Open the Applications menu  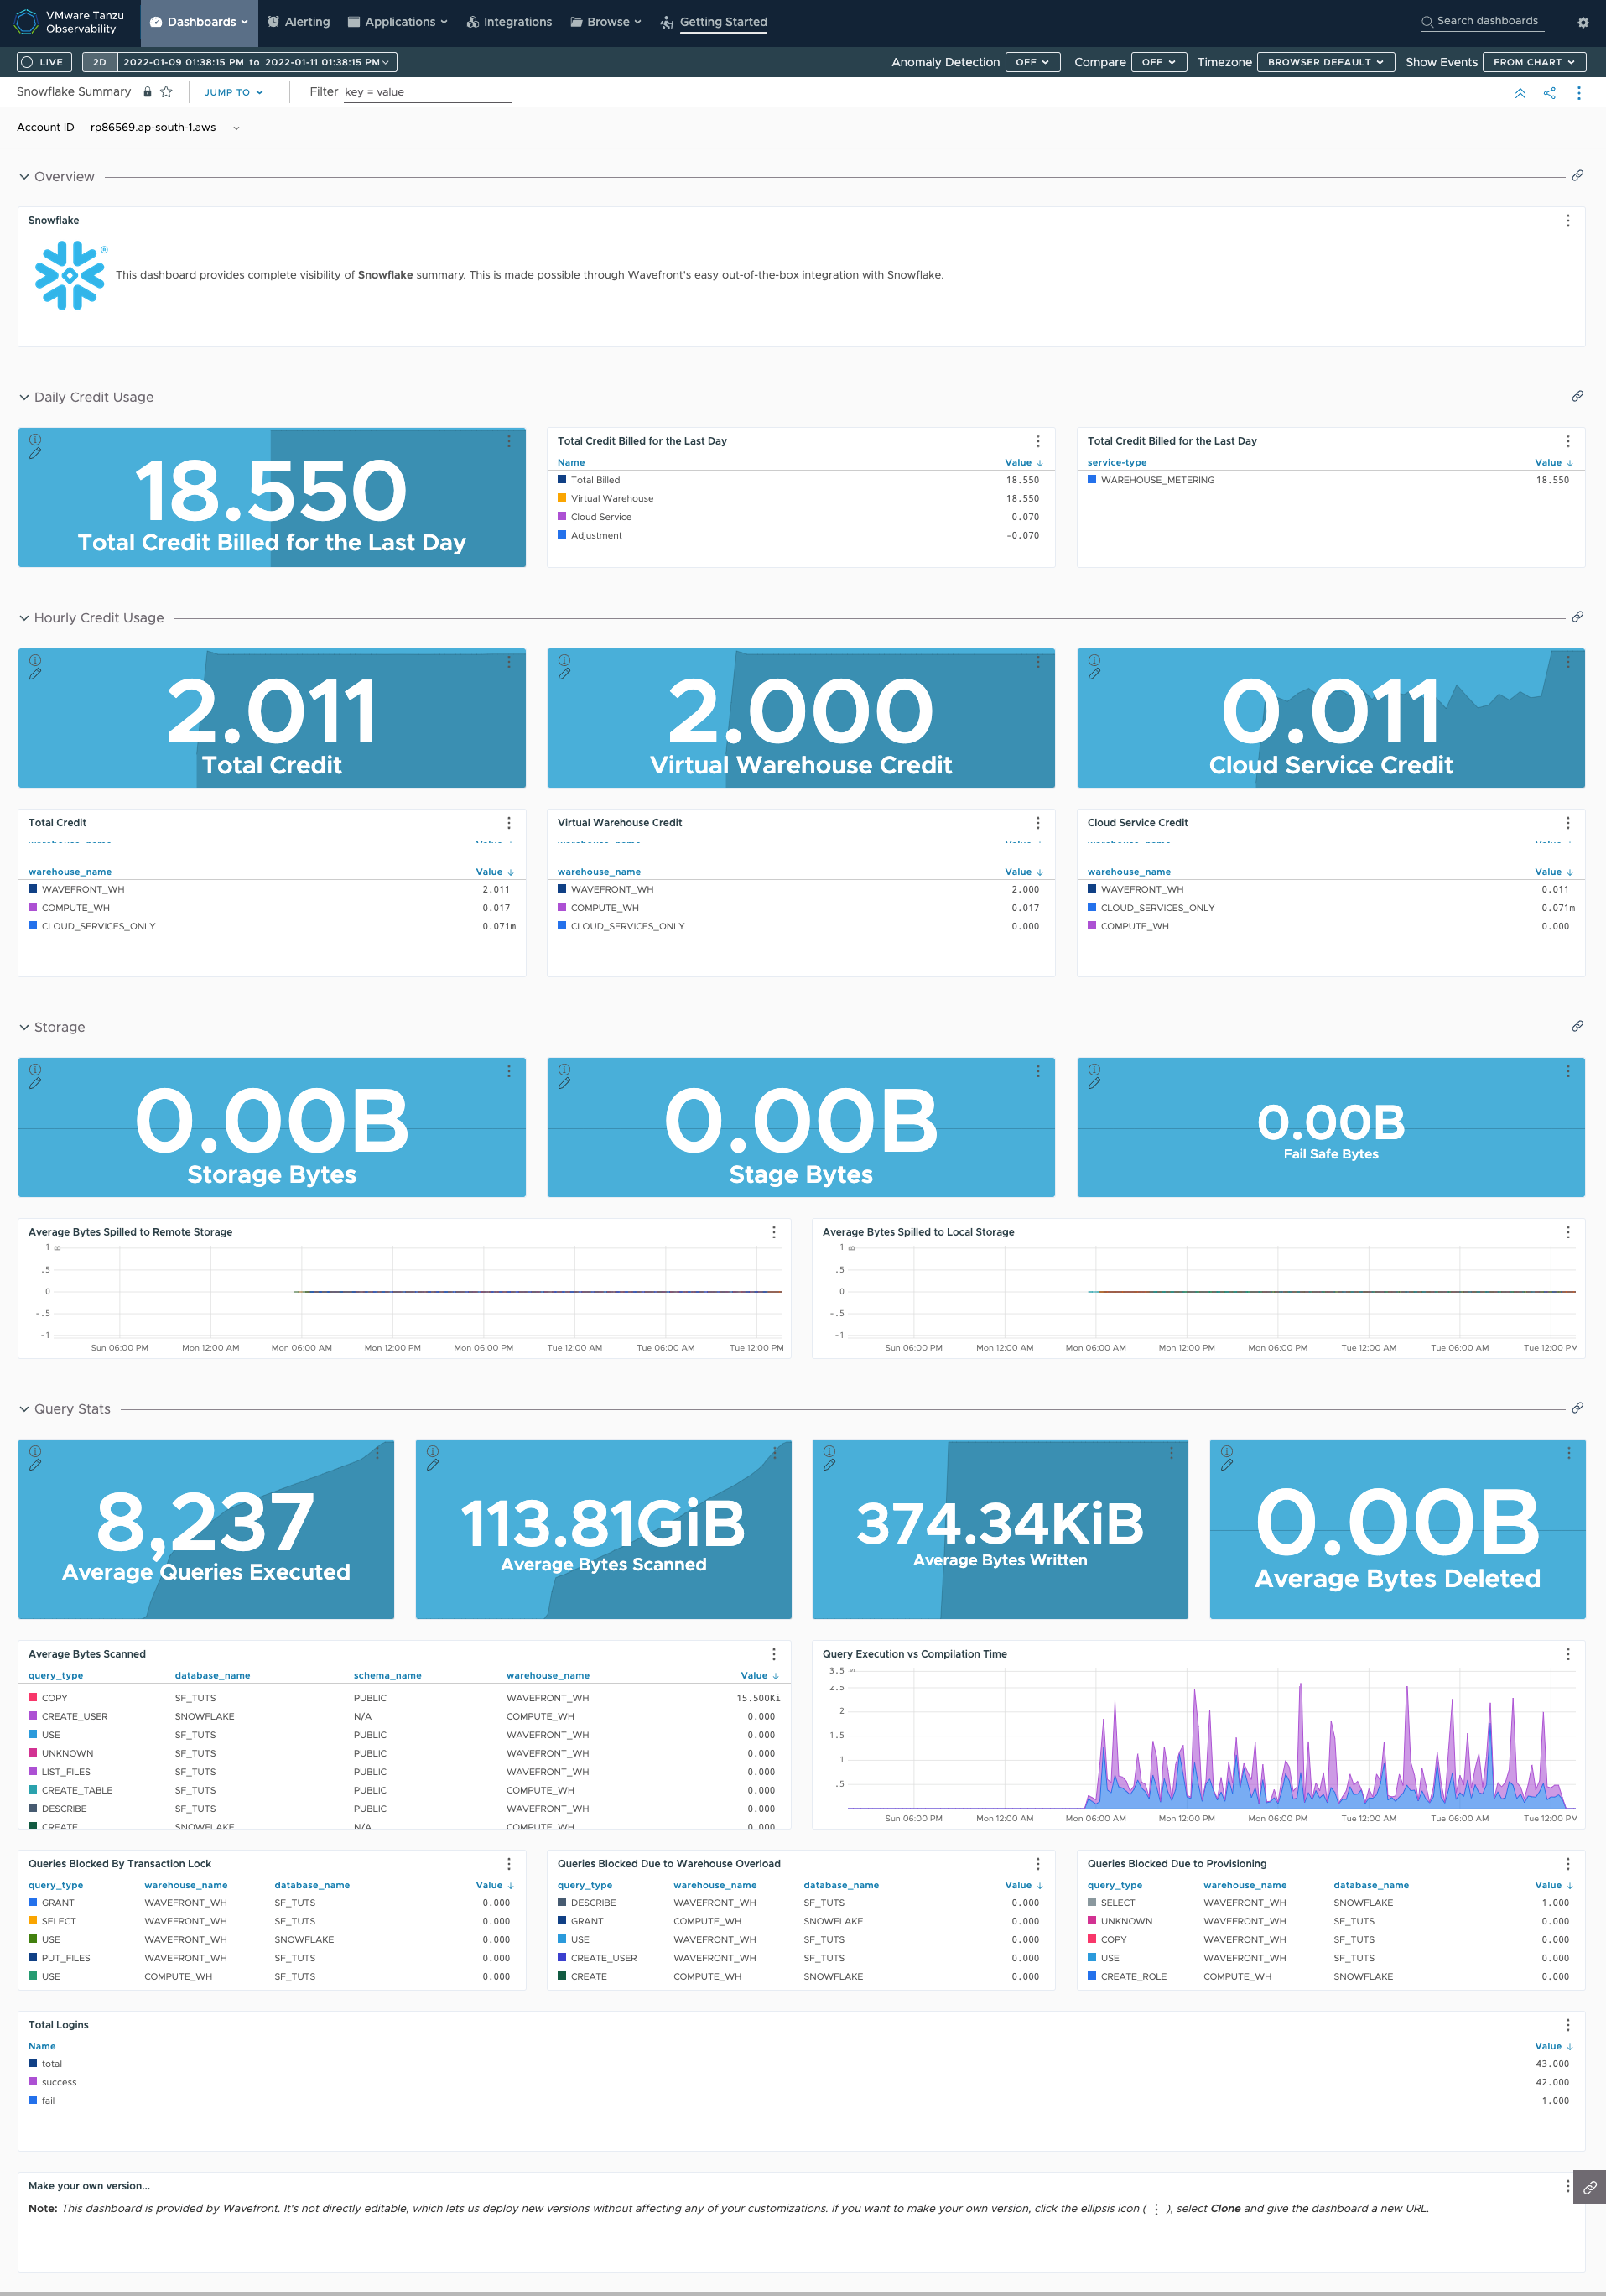click(x=397, y=22)
